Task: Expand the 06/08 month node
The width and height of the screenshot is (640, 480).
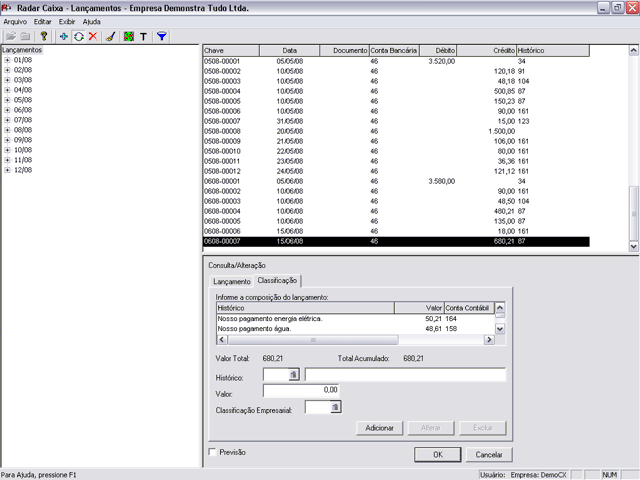Action: 7,110
